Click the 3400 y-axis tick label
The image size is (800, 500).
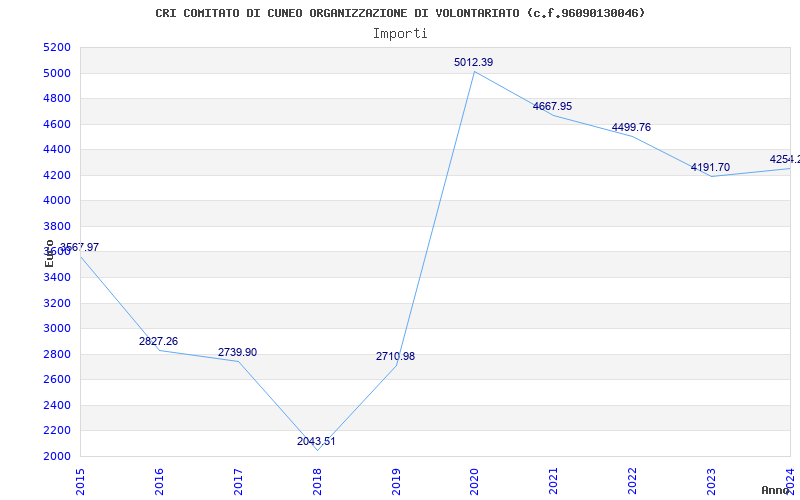pos(57,278)
